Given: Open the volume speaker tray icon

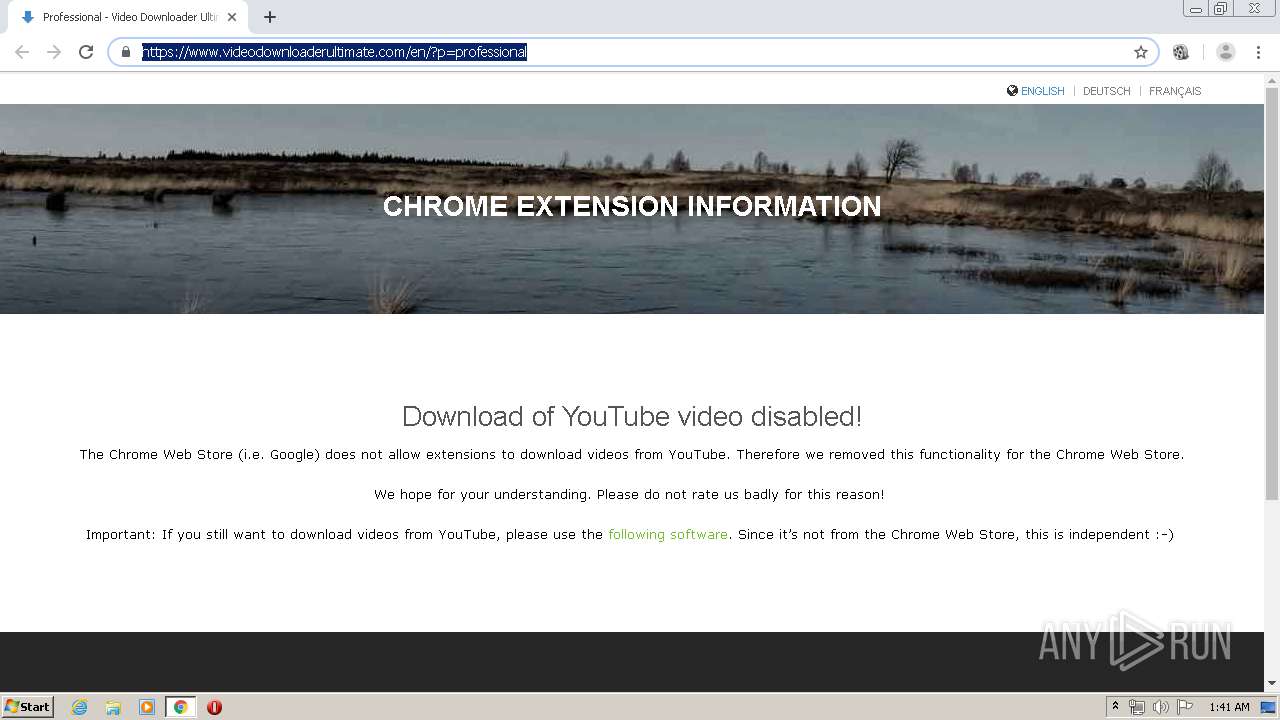Looking at the screenshot, I should coord(1161,707).
